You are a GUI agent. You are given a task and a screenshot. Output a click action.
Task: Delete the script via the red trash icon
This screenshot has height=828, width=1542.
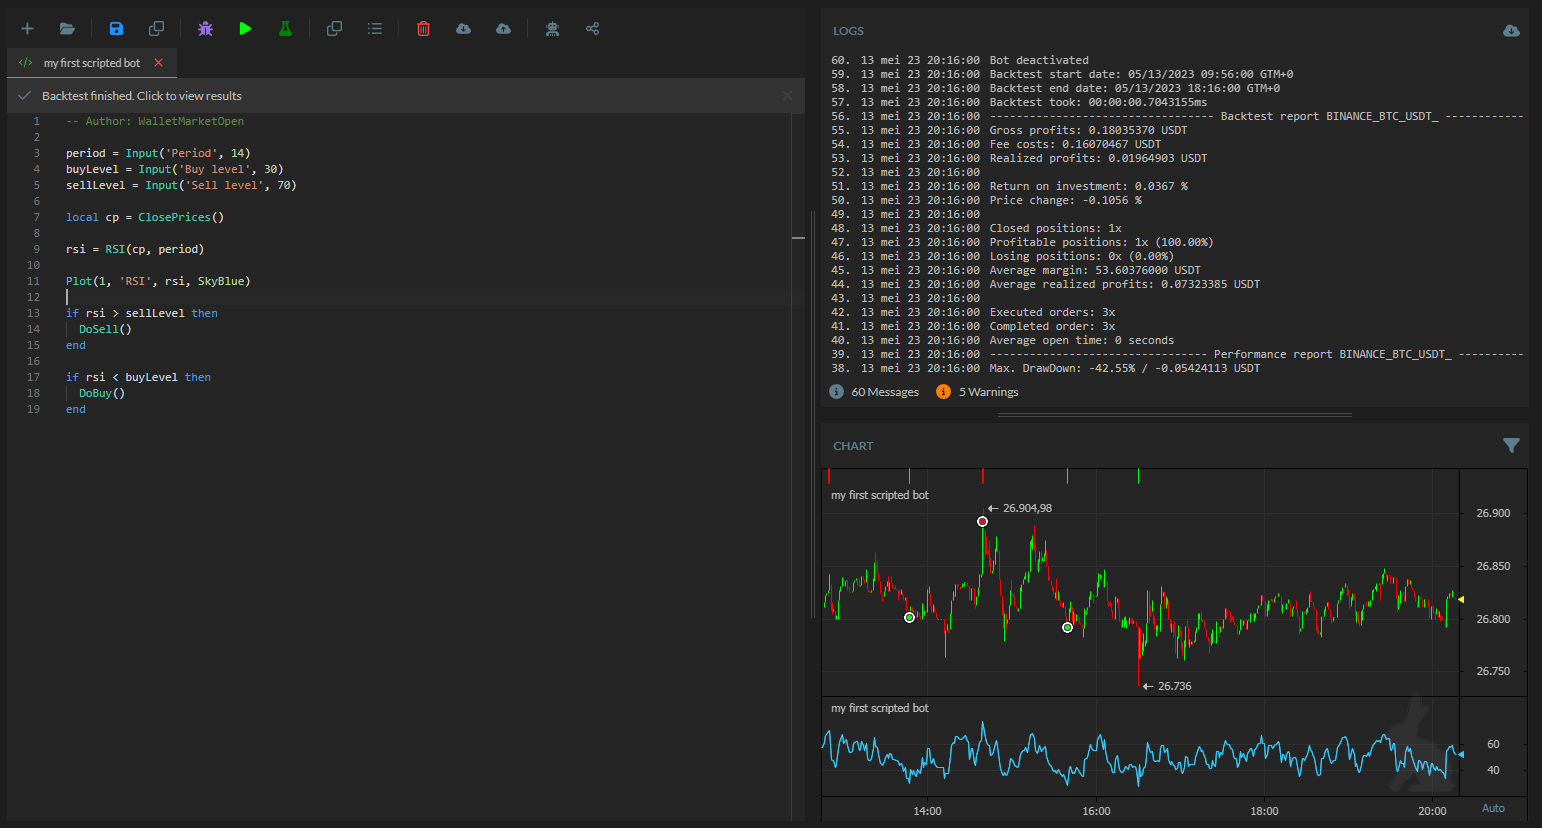pos(423,28)
